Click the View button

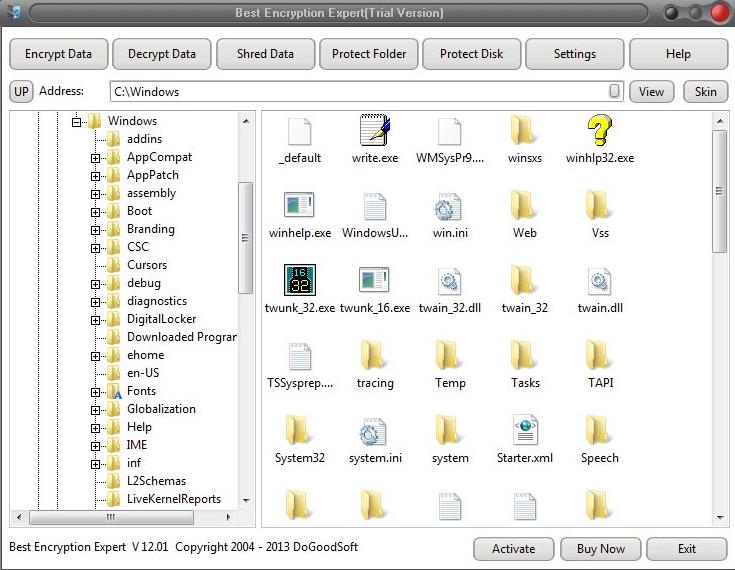click(x=651, y=91)
